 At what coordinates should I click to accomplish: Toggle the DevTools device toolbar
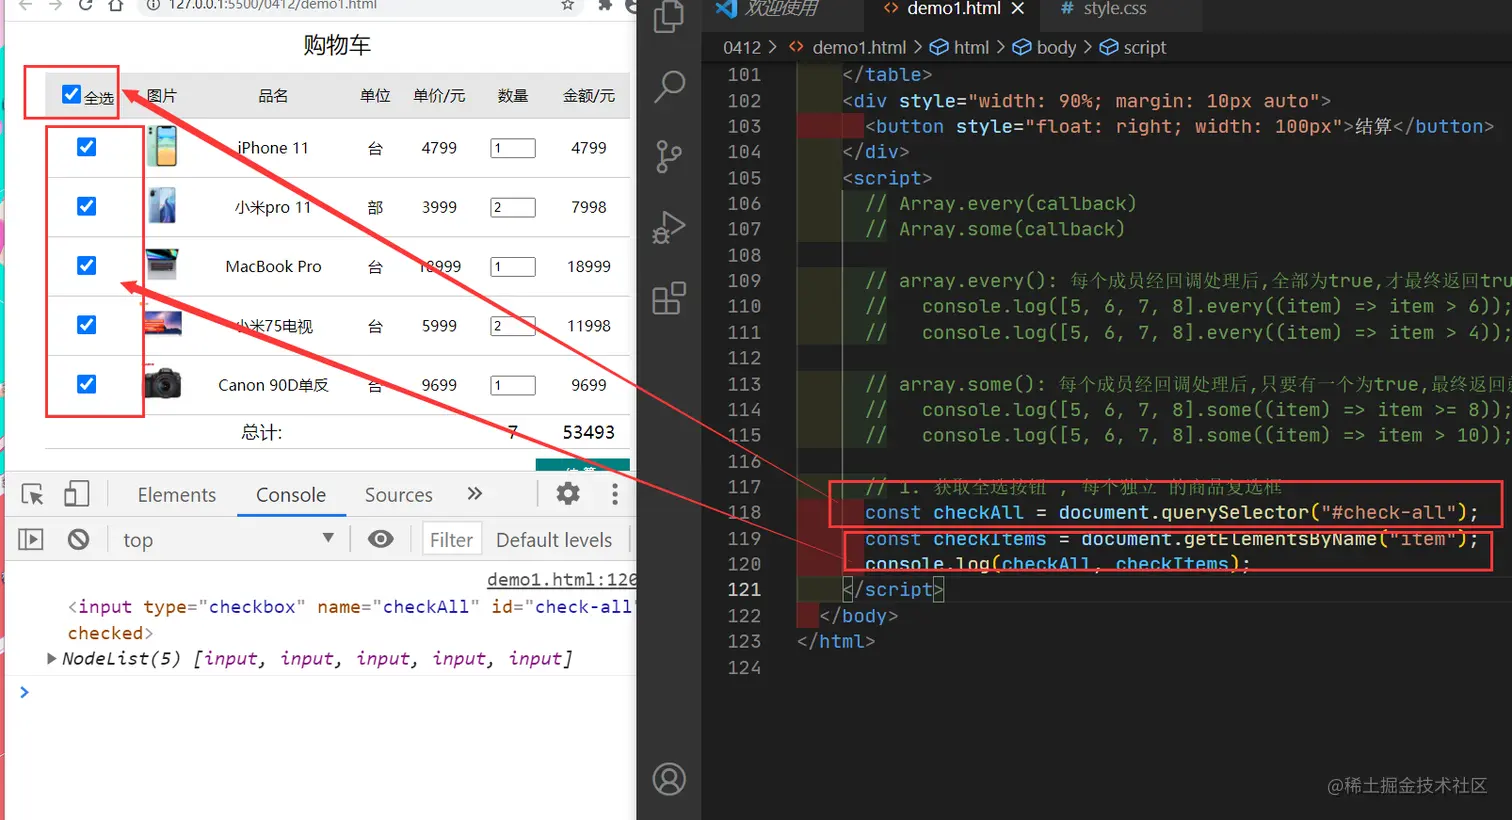point(76,494)
